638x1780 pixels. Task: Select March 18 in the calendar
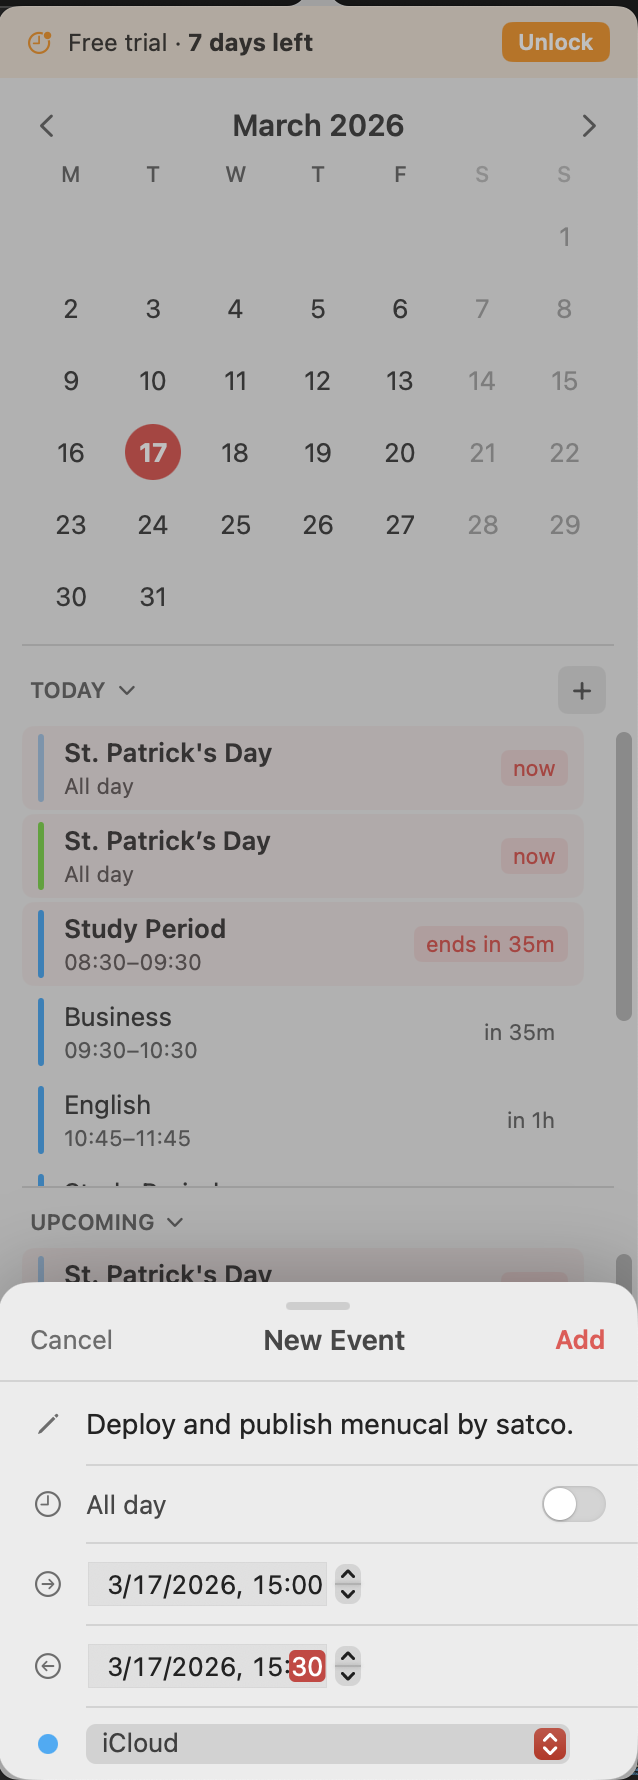pyautogui.click(x=235, y=453)
